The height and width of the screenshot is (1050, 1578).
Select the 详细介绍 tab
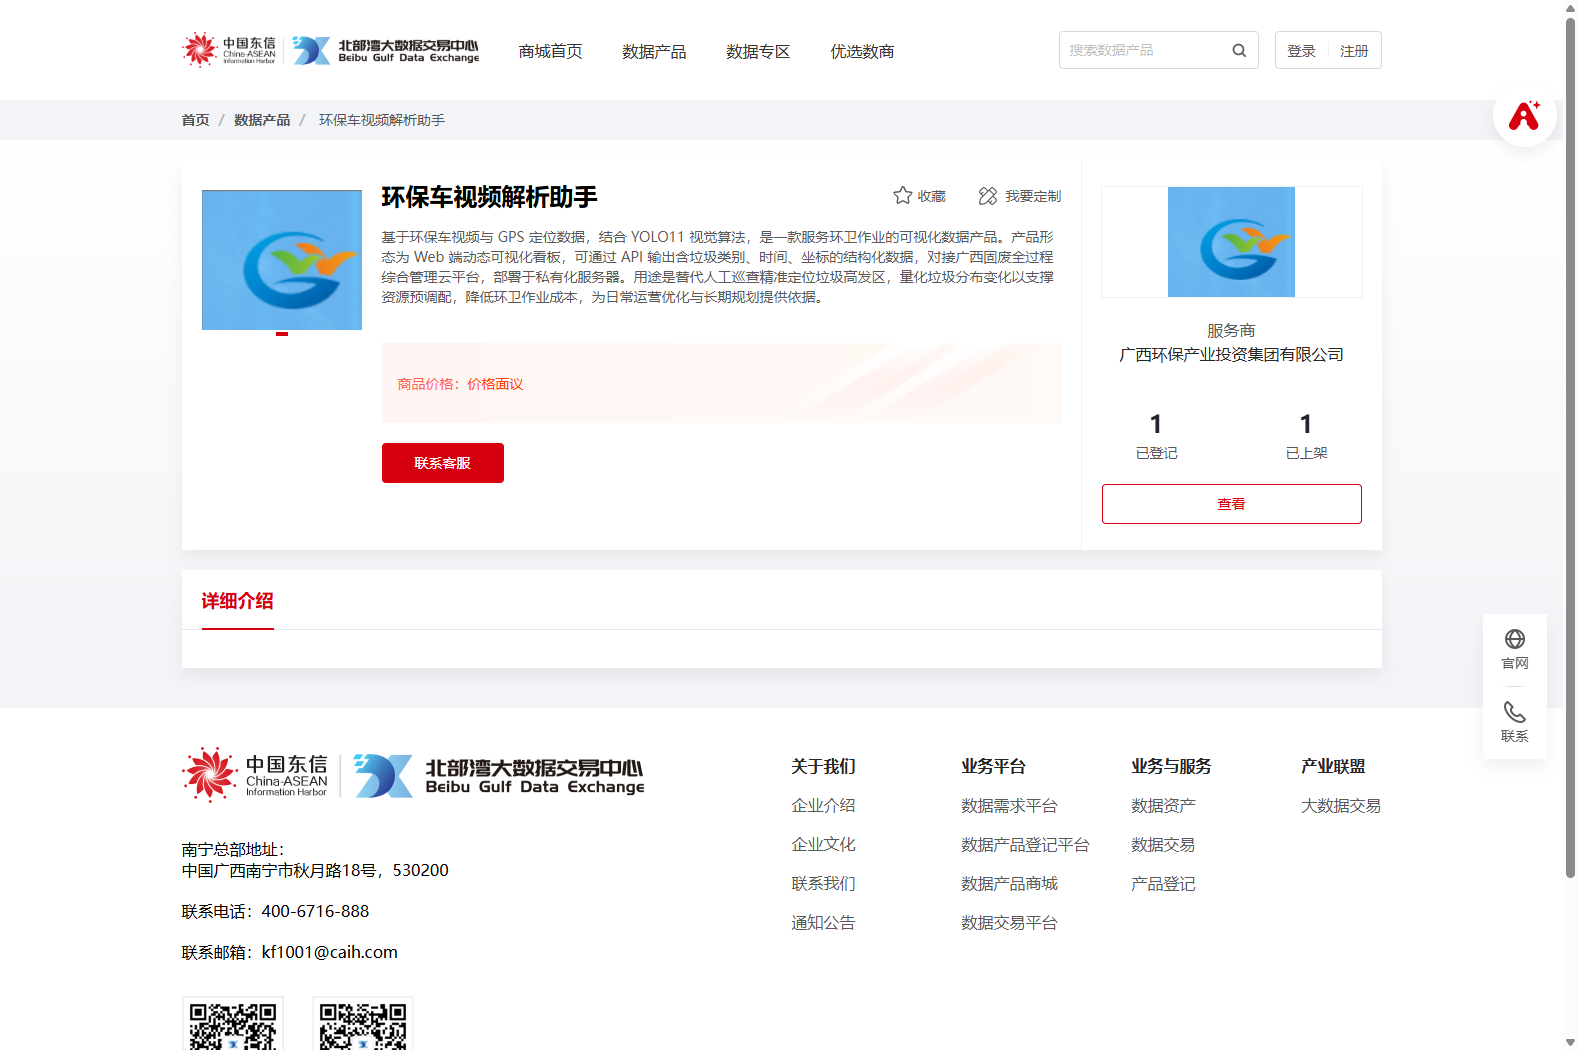[x=238, y=601]
